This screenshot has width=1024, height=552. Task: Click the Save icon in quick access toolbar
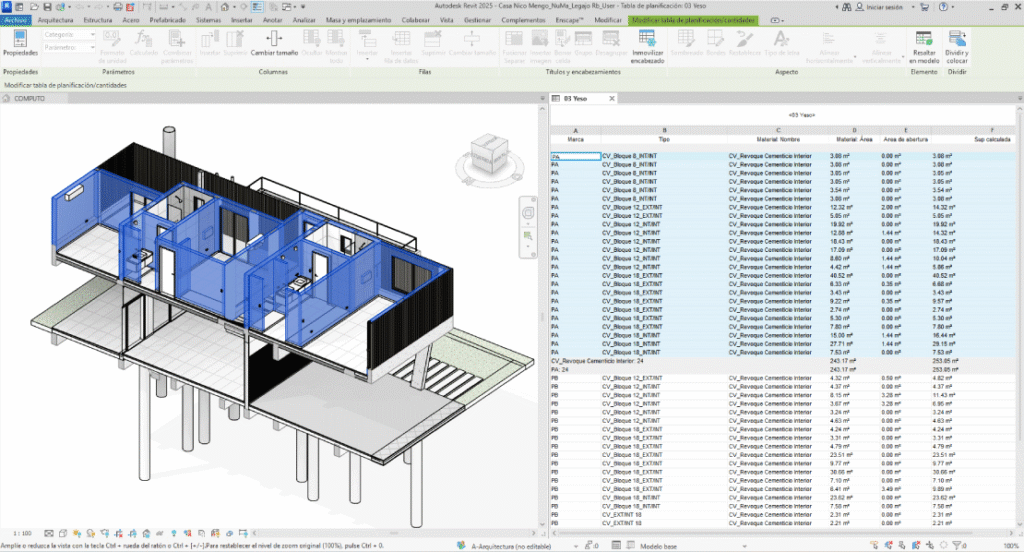(47, 7)
